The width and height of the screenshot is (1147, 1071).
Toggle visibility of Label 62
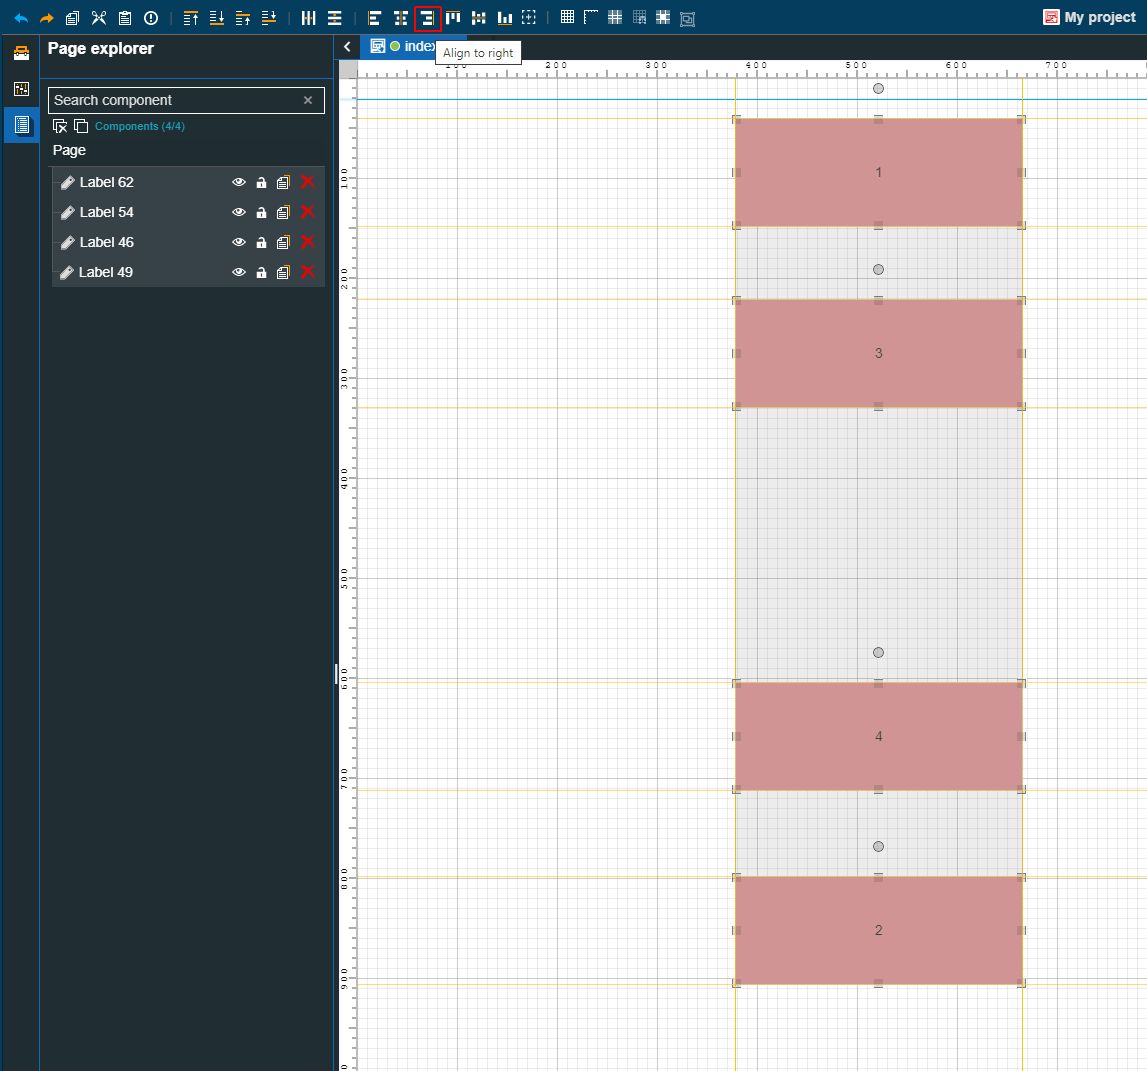pos(238,182)
